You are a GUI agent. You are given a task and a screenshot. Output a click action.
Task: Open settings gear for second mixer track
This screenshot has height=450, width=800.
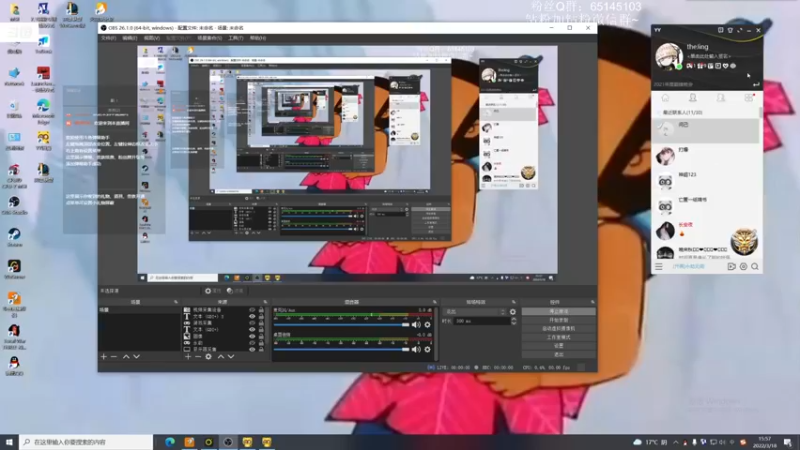(x=428, y=349)
